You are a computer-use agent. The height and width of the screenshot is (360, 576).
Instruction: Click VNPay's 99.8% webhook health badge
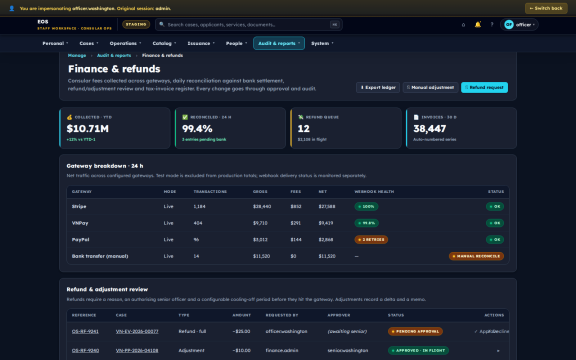367,223
